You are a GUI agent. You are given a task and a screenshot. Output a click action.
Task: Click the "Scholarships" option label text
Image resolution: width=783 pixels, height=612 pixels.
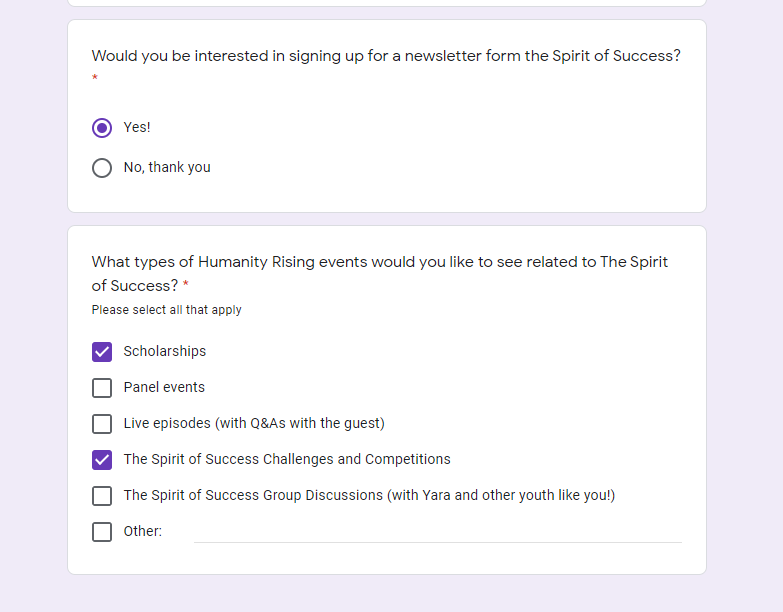[165, 352]
